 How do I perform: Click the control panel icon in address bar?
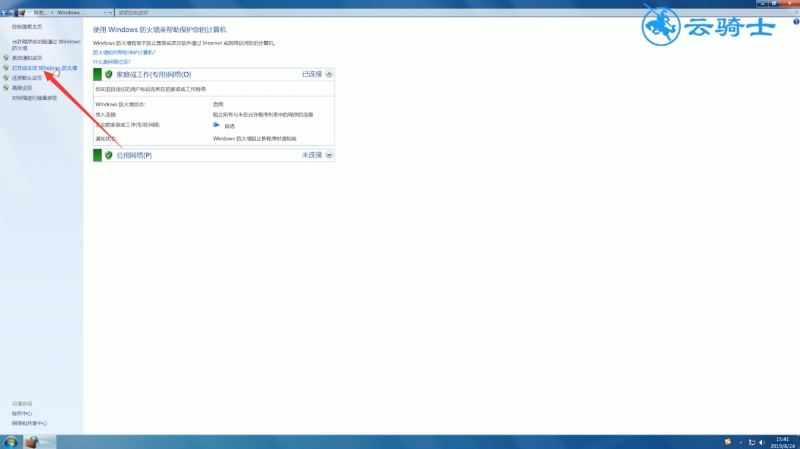[x=21, y=12]
